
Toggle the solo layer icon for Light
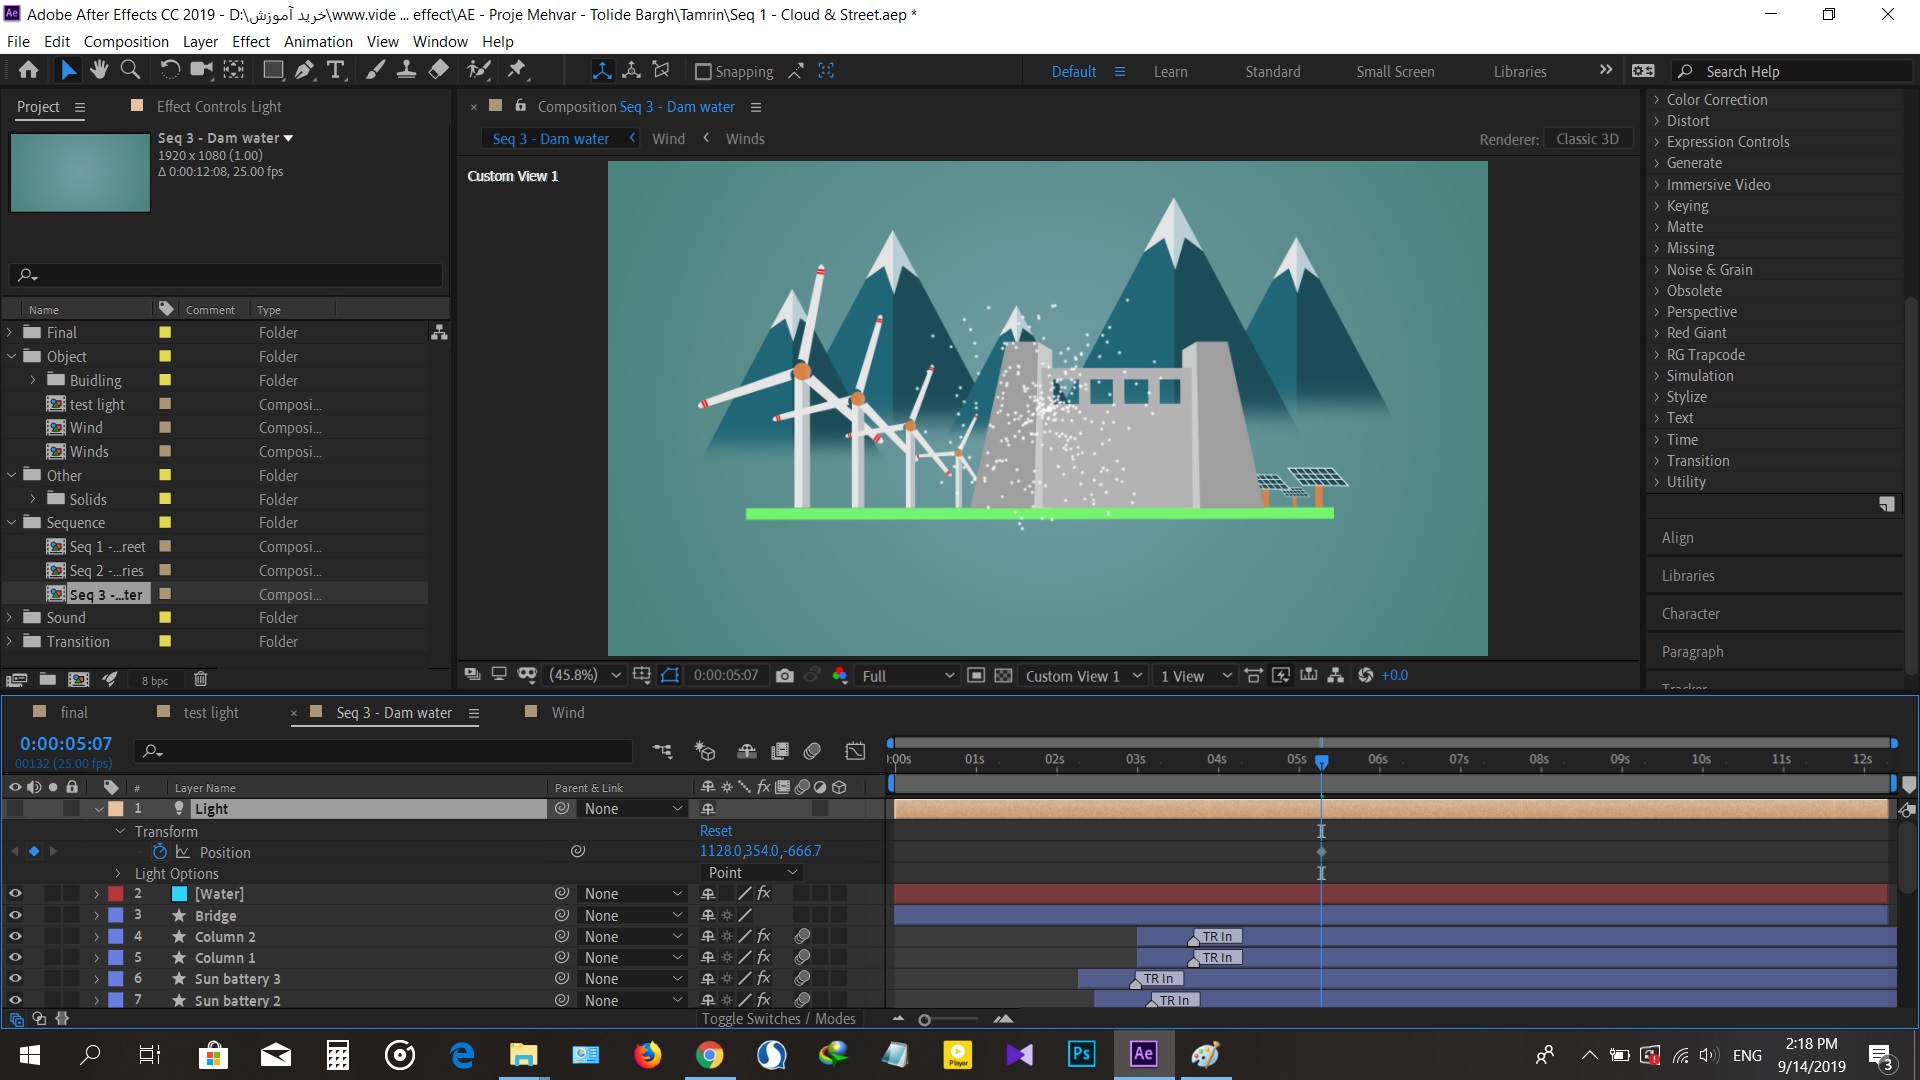pyautogui.click(x=53, y=808)
